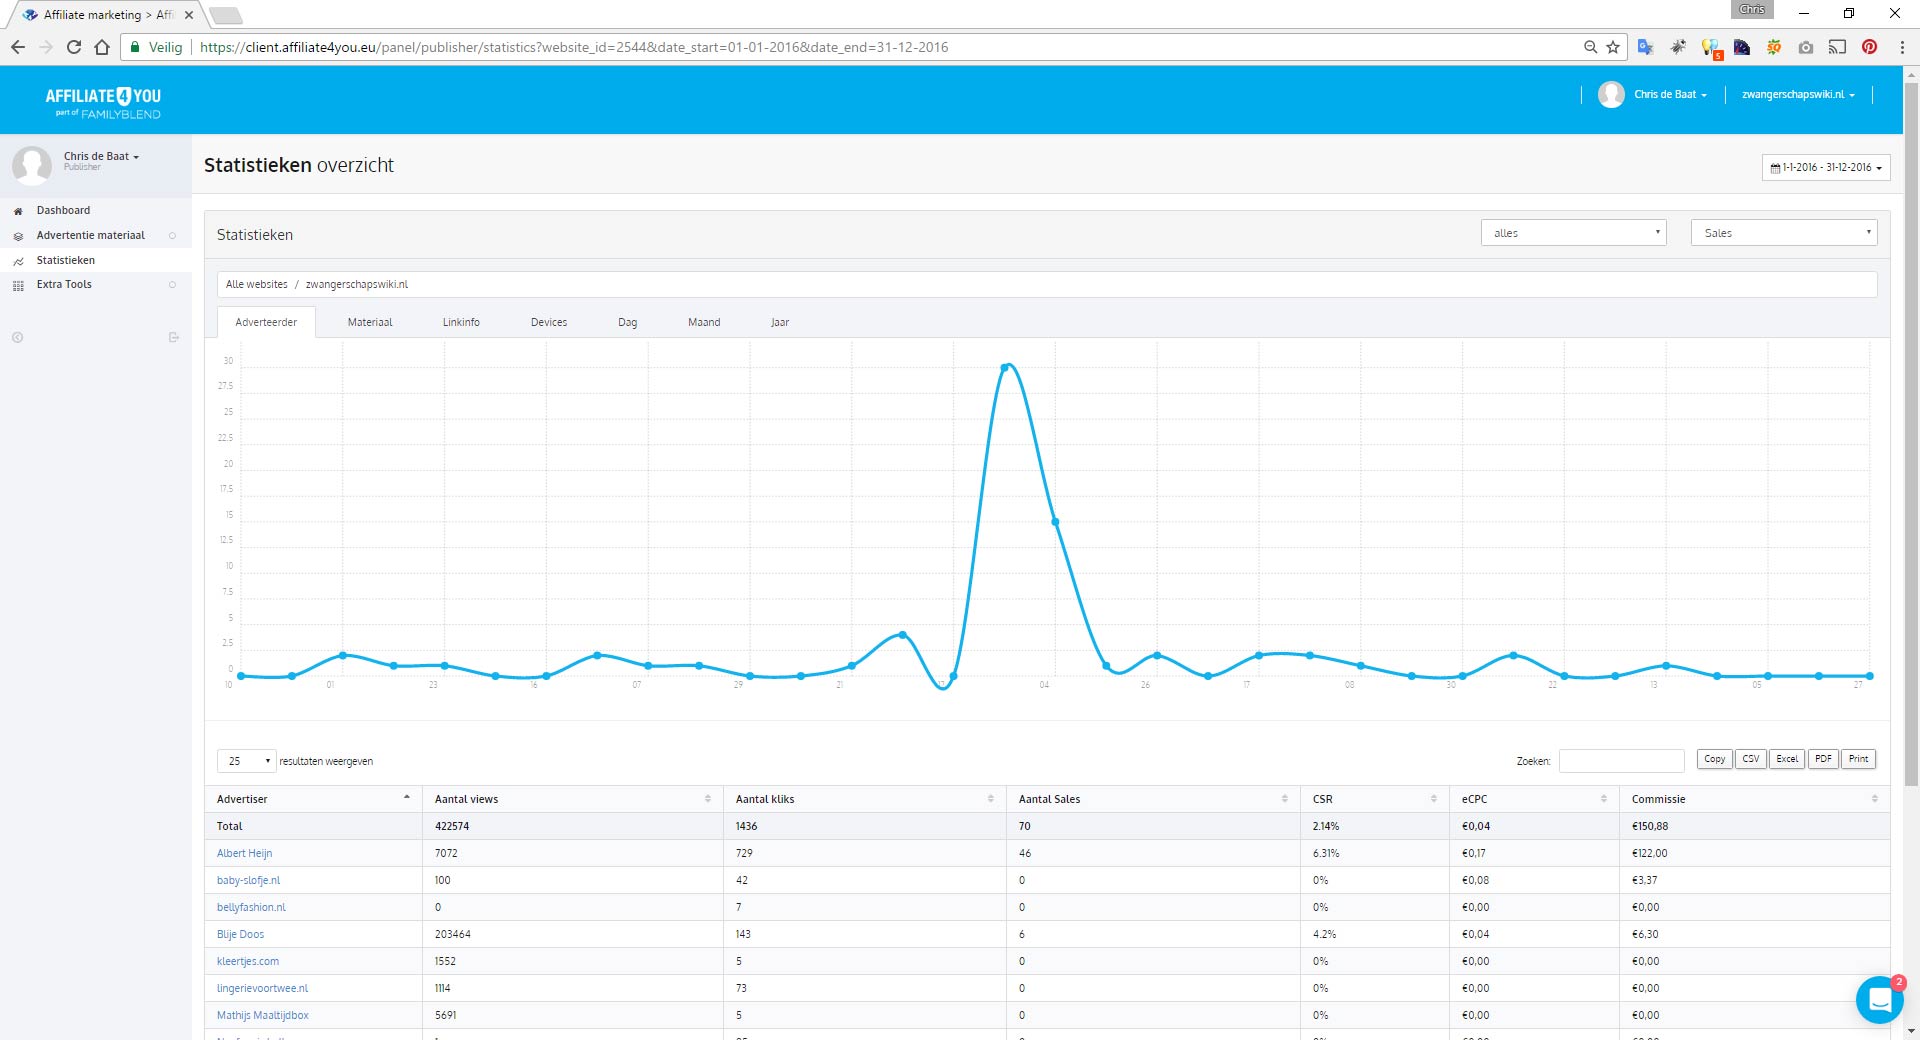Open the date range 1-1-2016 - 31-12-2016 picker
1920x1040 pixels.
pos(1826,168)
